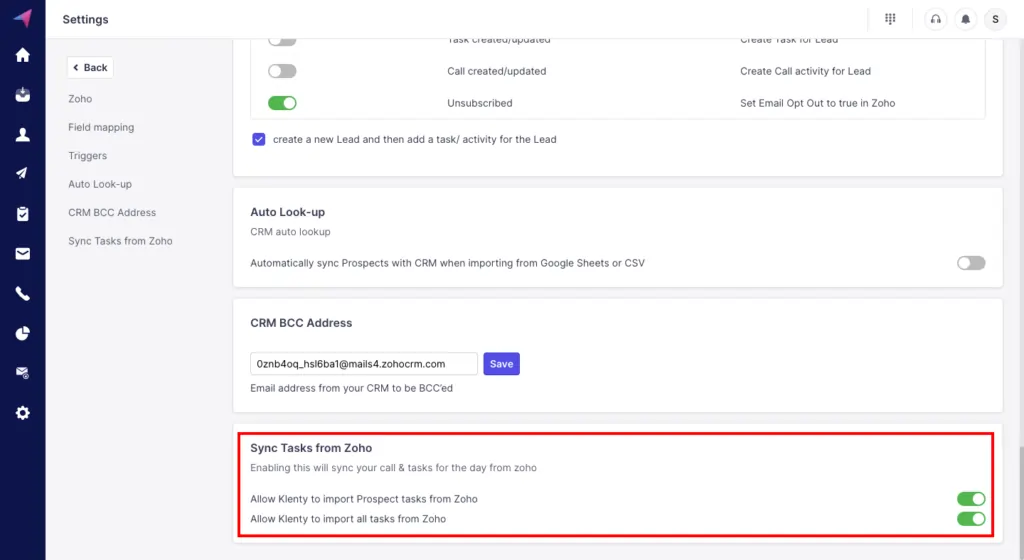Click the CRM BCC email address field

pyautogui.click(x=364, y=364)
